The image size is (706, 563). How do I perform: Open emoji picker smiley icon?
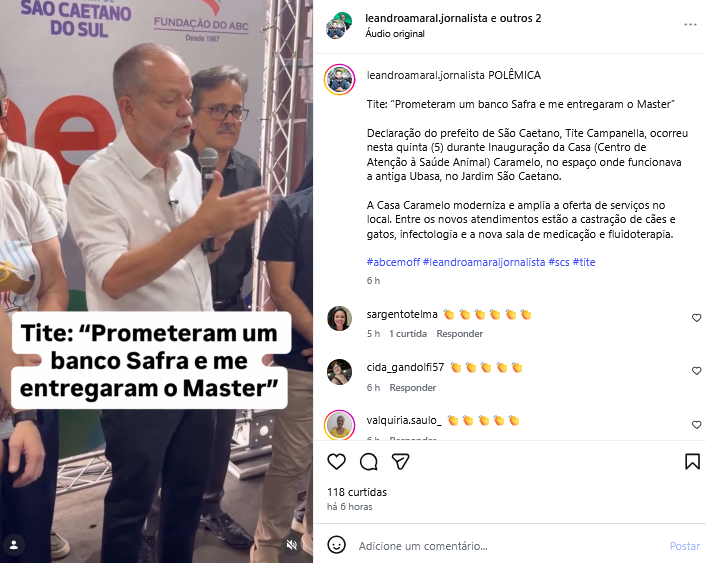(x=336, y=545)
